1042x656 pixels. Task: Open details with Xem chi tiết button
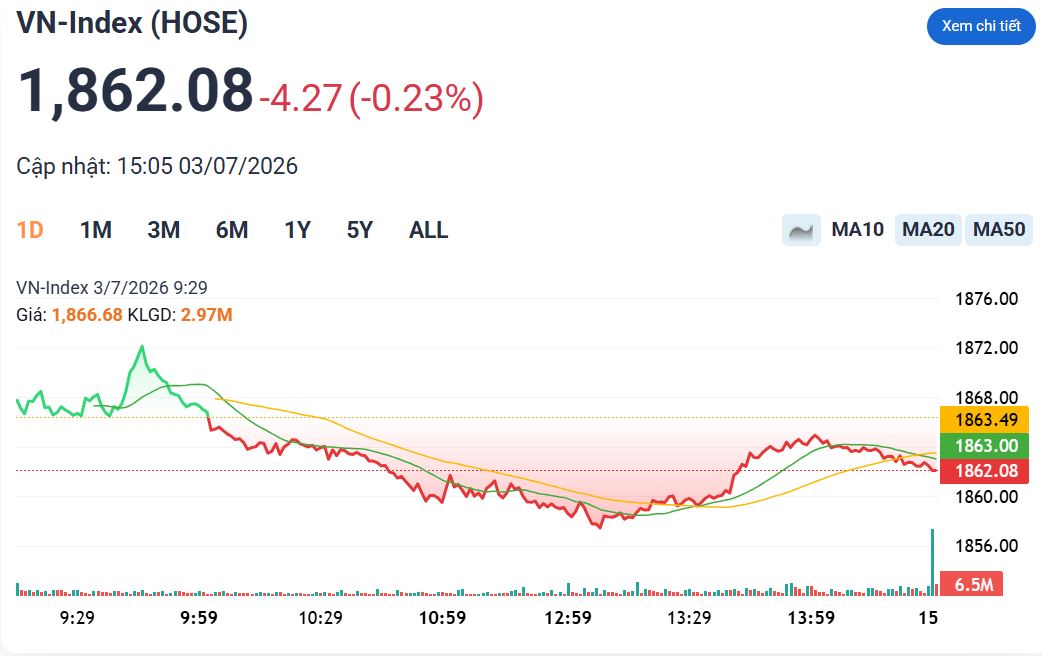coord(981,26)
